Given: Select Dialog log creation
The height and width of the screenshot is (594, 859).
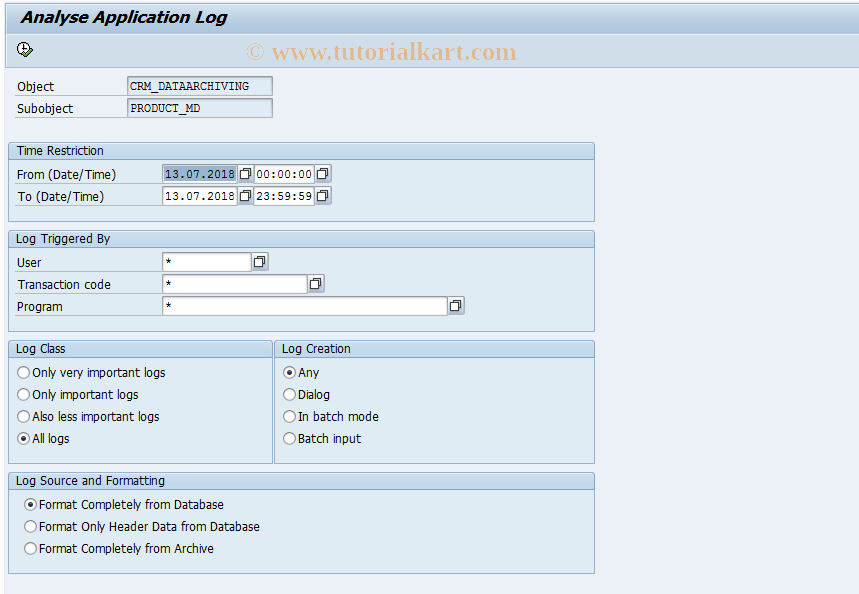Looking at the screenshot, I should 289,394.
